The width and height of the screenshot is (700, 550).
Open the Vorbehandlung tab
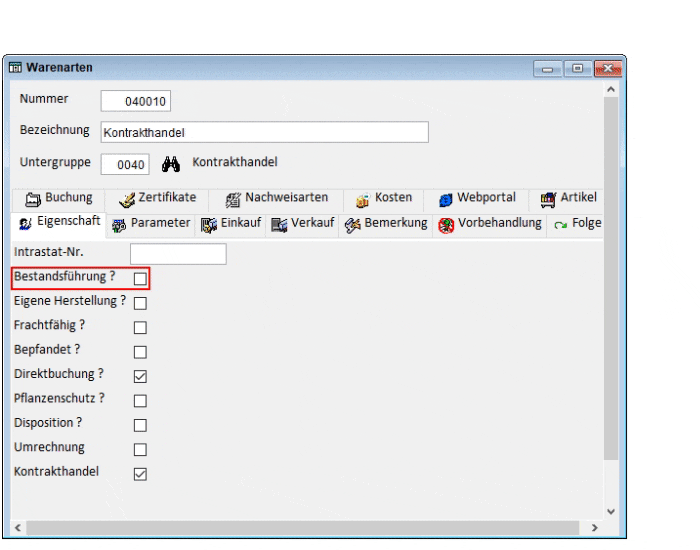490,224
